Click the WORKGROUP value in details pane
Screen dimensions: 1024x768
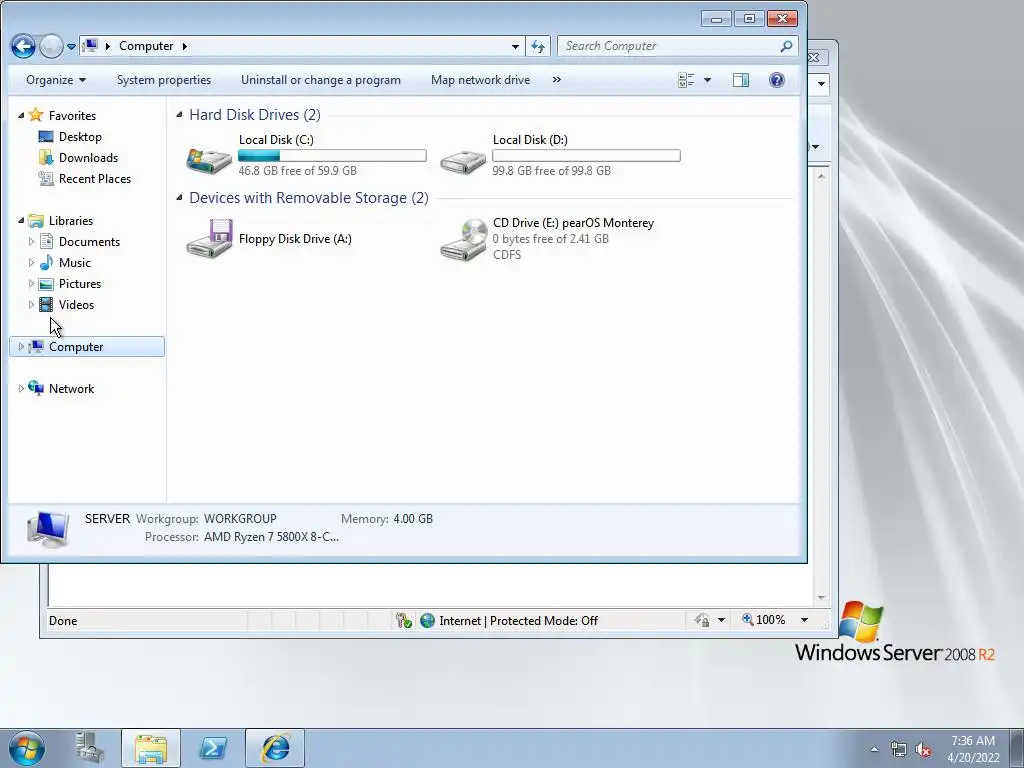pos(240,519)
